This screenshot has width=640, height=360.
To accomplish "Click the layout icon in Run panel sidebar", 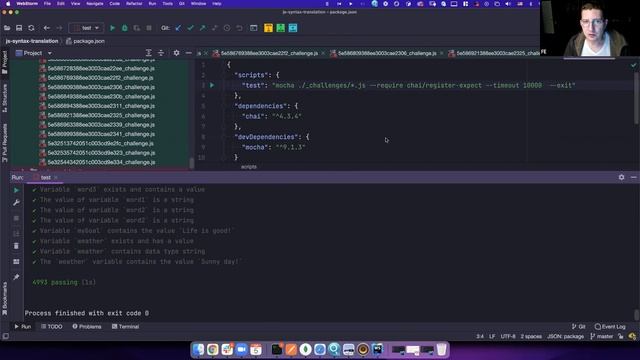I will 16,262.
